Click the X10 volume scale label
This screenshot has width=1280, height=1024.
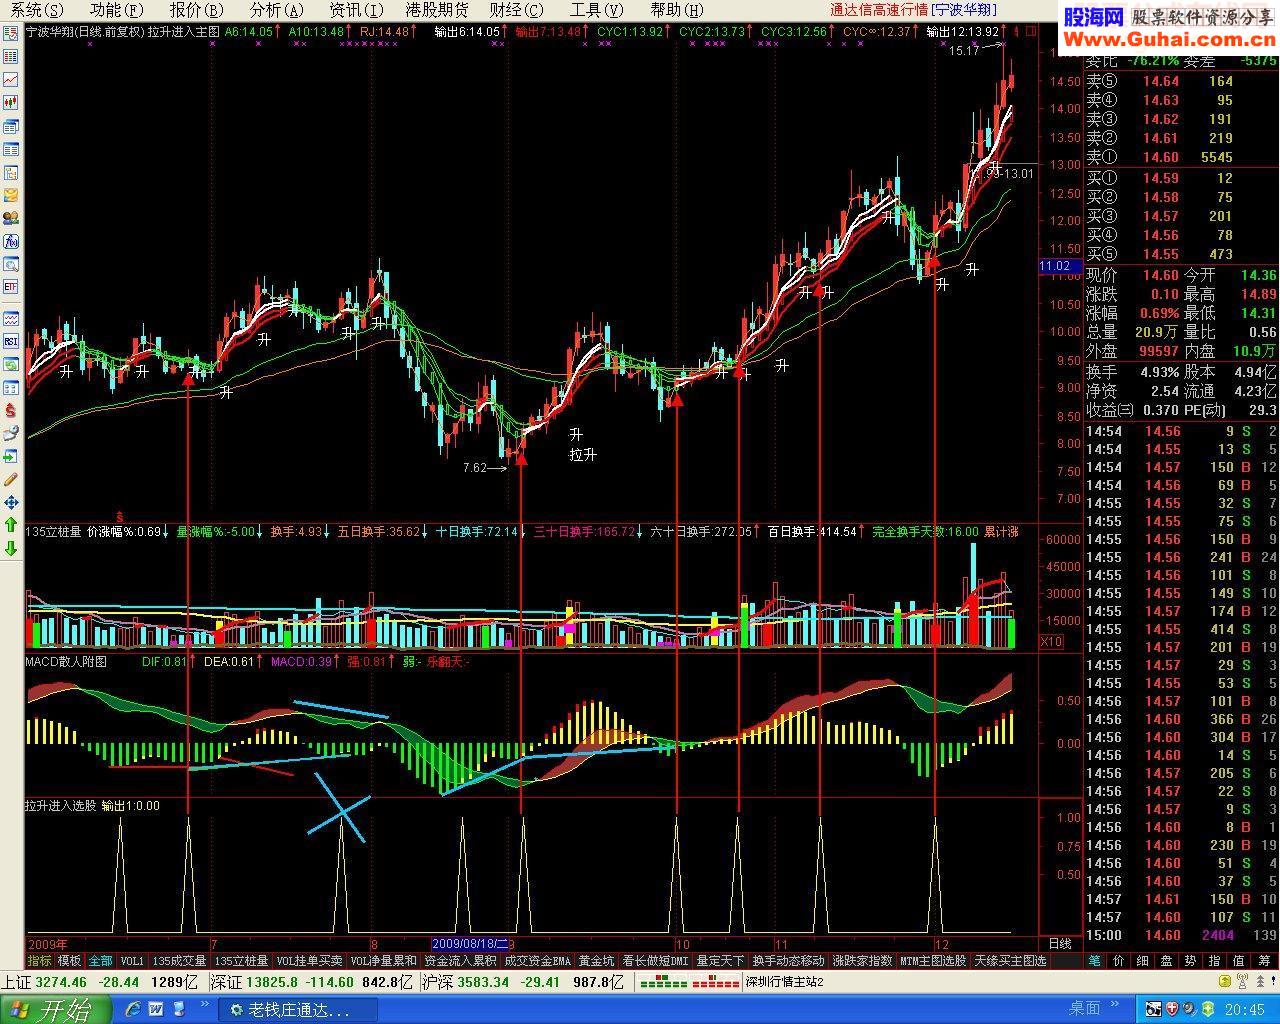click(x=1052, y=642)
